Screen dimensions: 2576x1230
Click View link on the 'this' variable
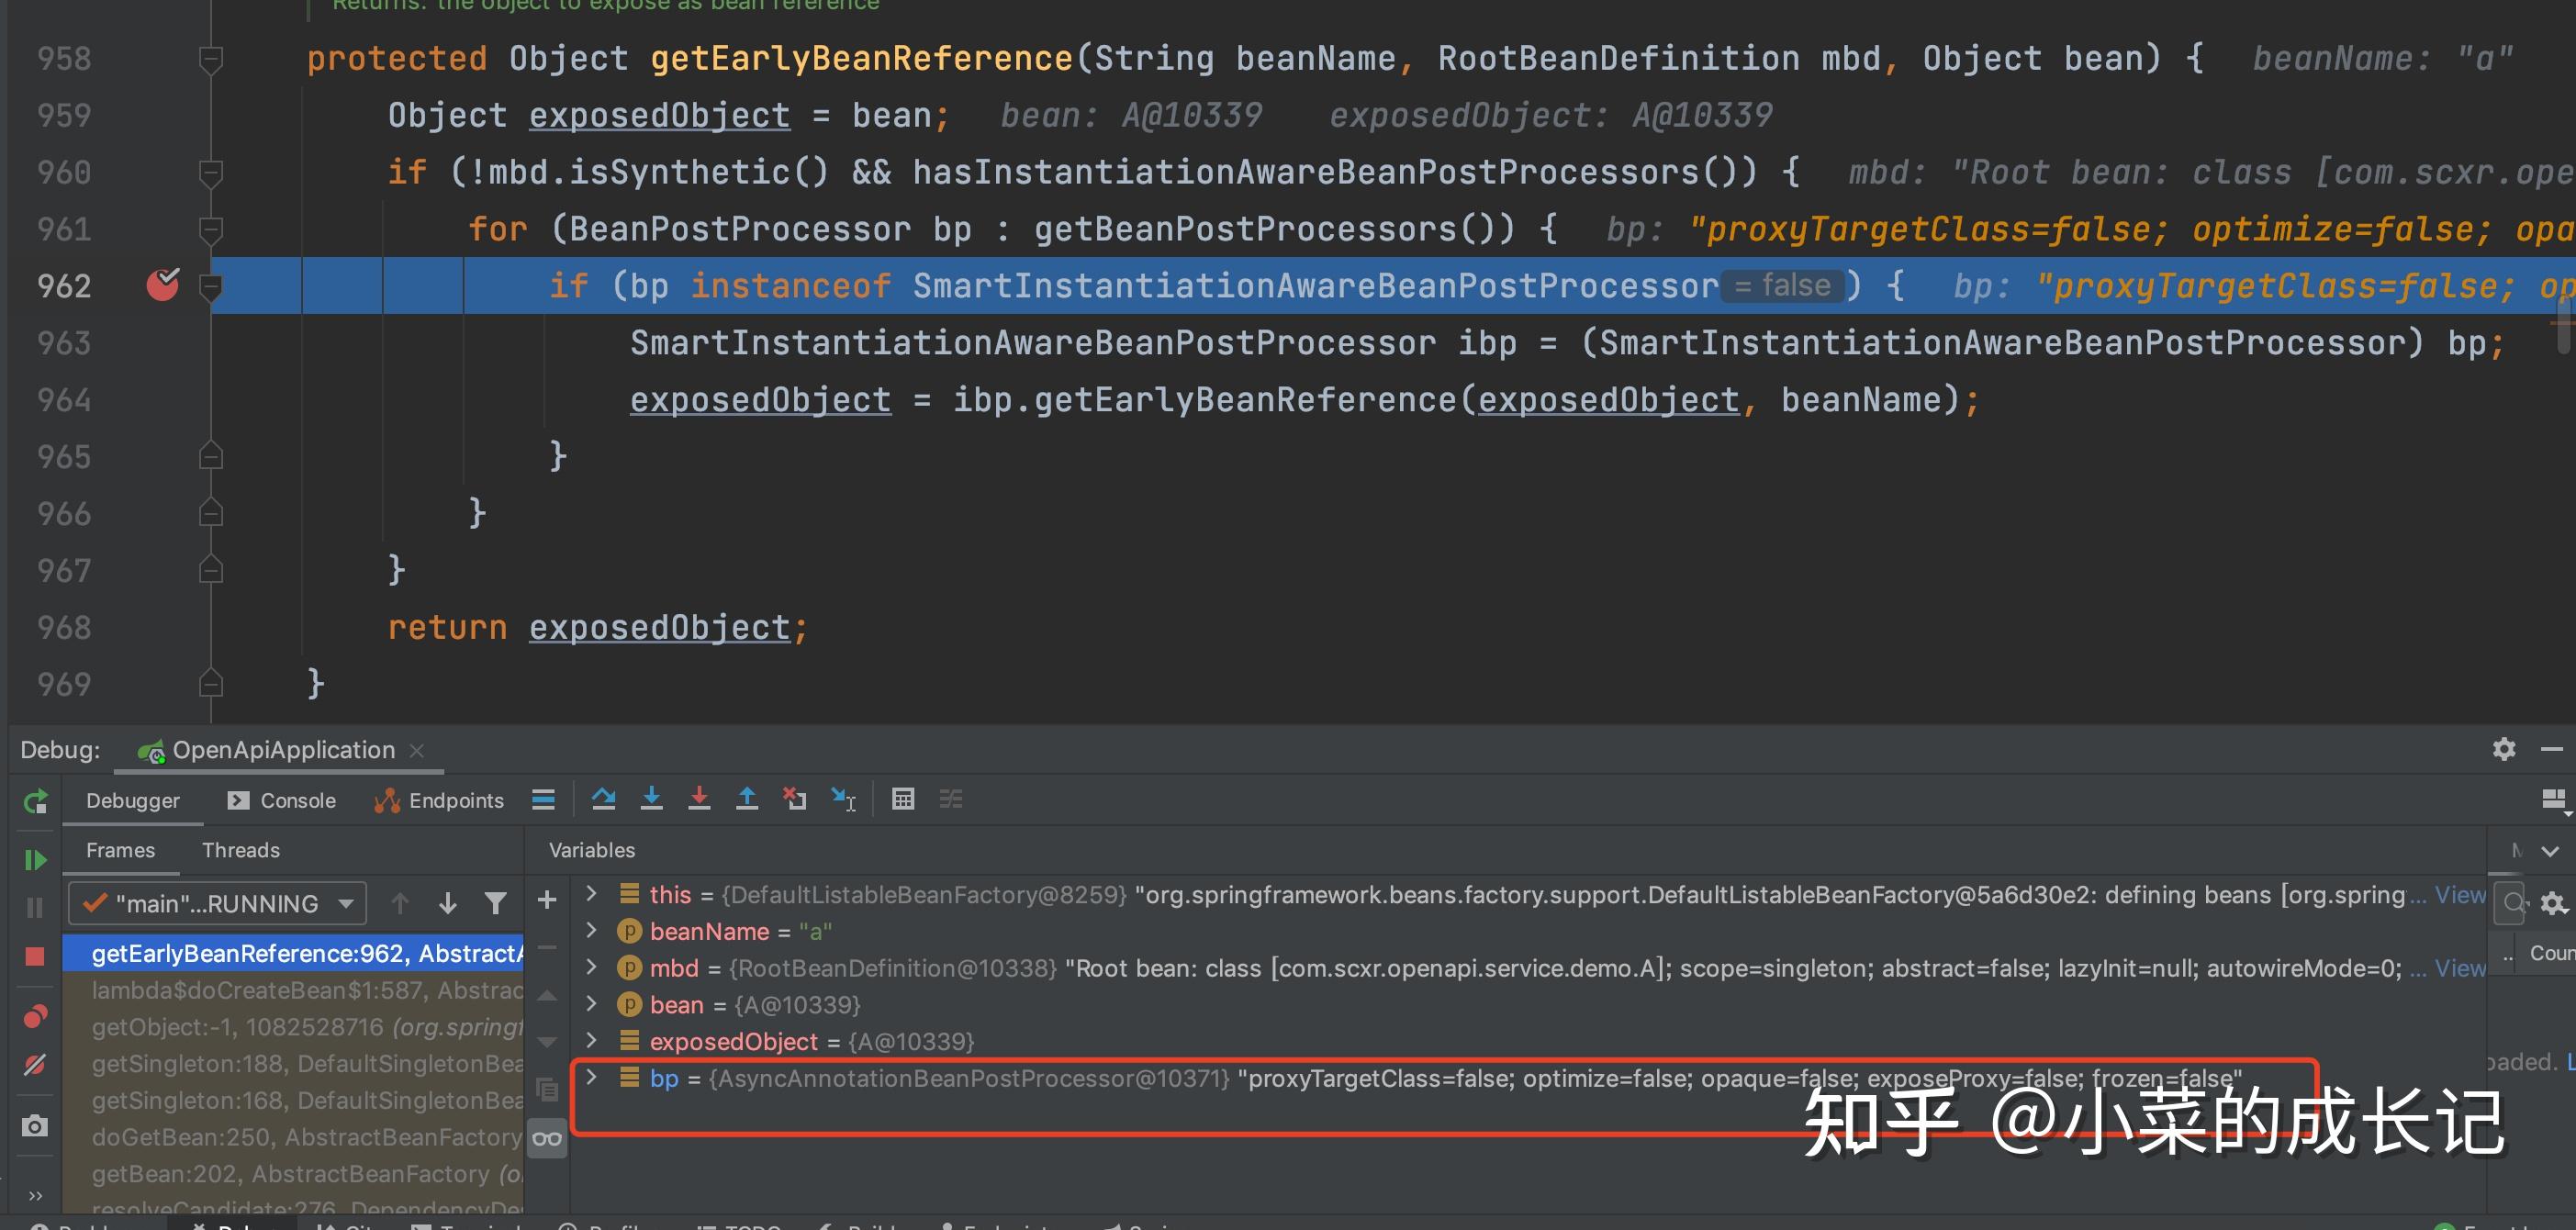tap(2459, 895)
